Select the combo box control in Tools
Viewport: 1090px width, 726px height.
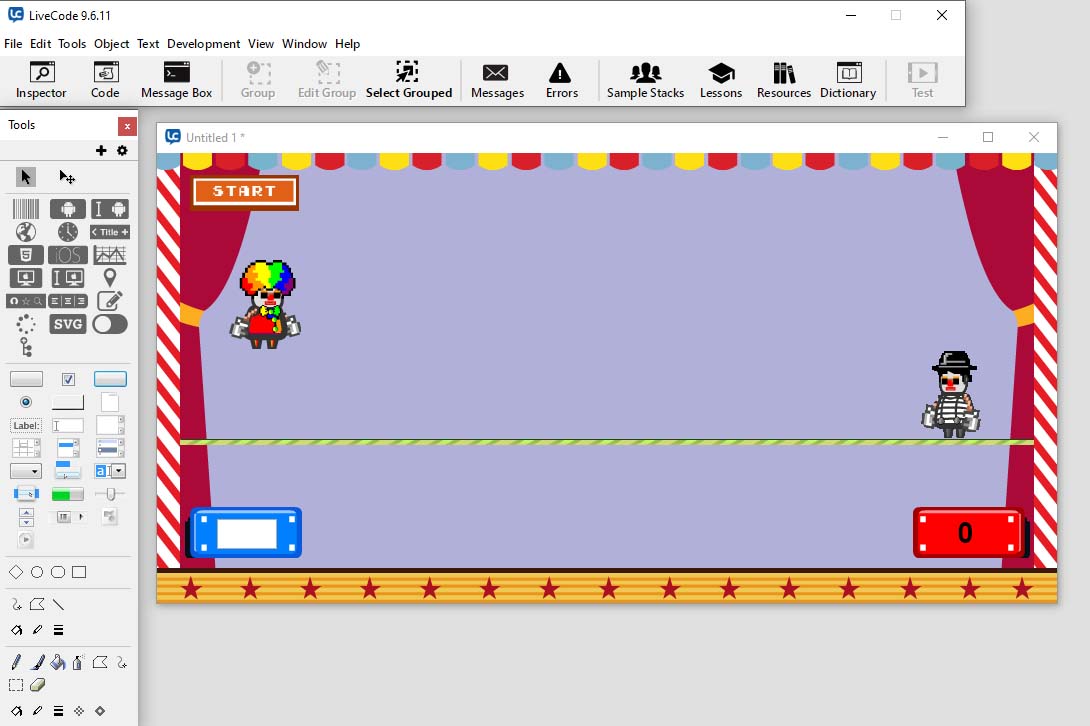click(110, 471)
